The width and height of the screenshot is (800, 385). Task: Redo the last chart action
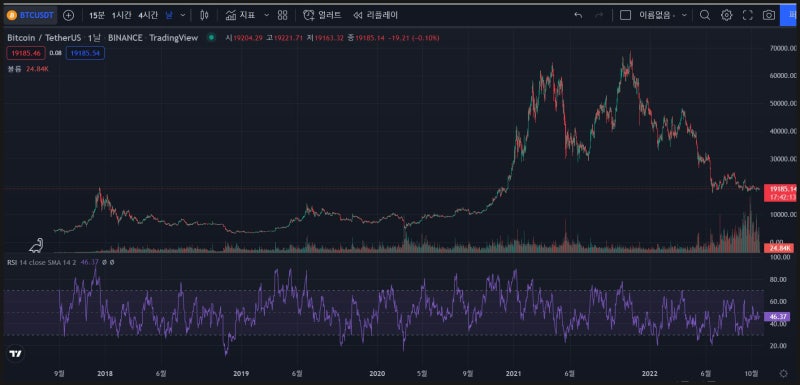[599, 15]
